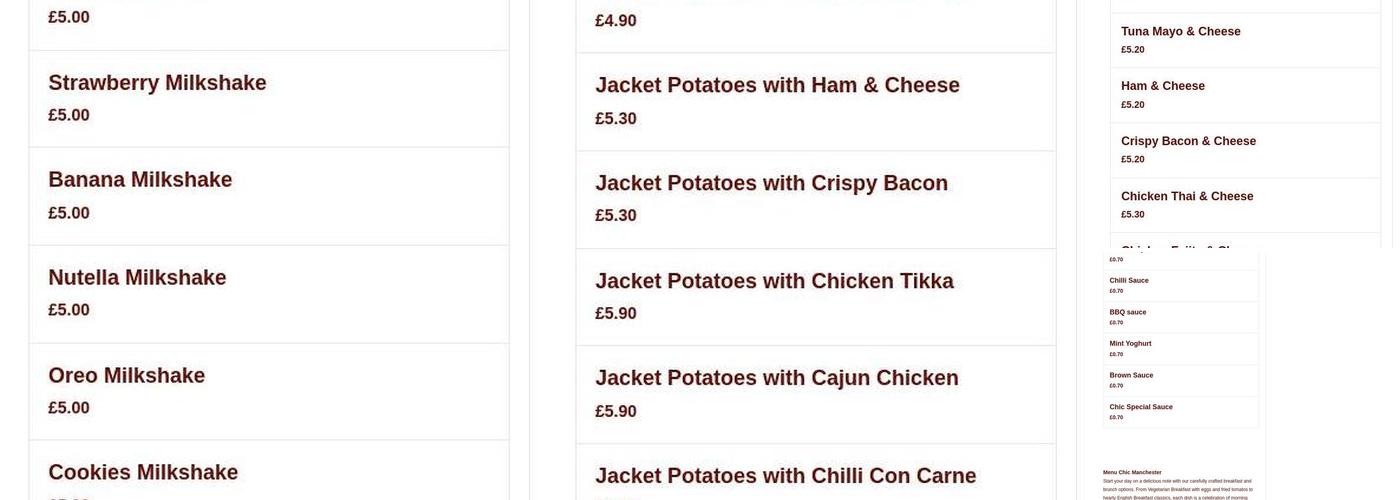The width and height of the screenshot is (1400, 500).
Task: Open Jacket Potatoes with Ham & Cheese
Action: pyautogui.click(x=777, y=86)
